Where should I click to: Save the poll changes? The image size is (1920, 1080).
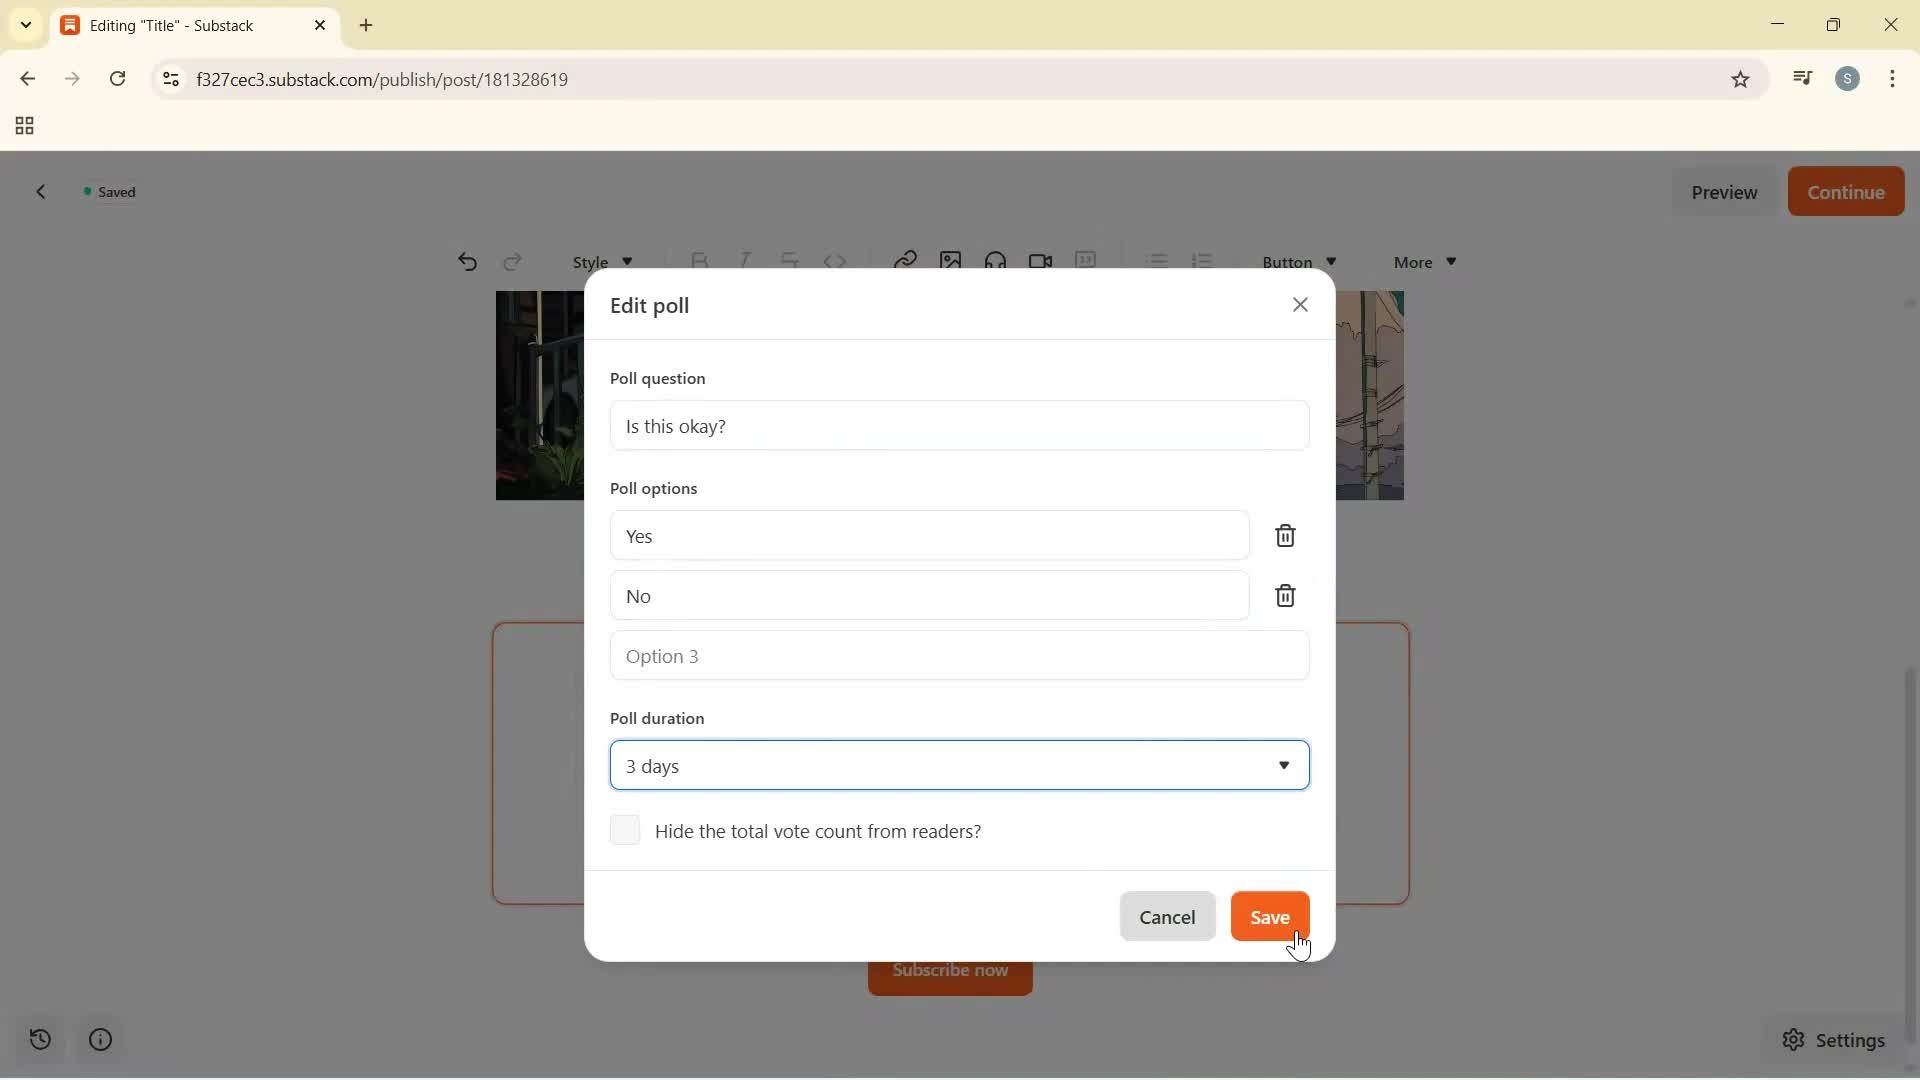tap(1269, 916)
